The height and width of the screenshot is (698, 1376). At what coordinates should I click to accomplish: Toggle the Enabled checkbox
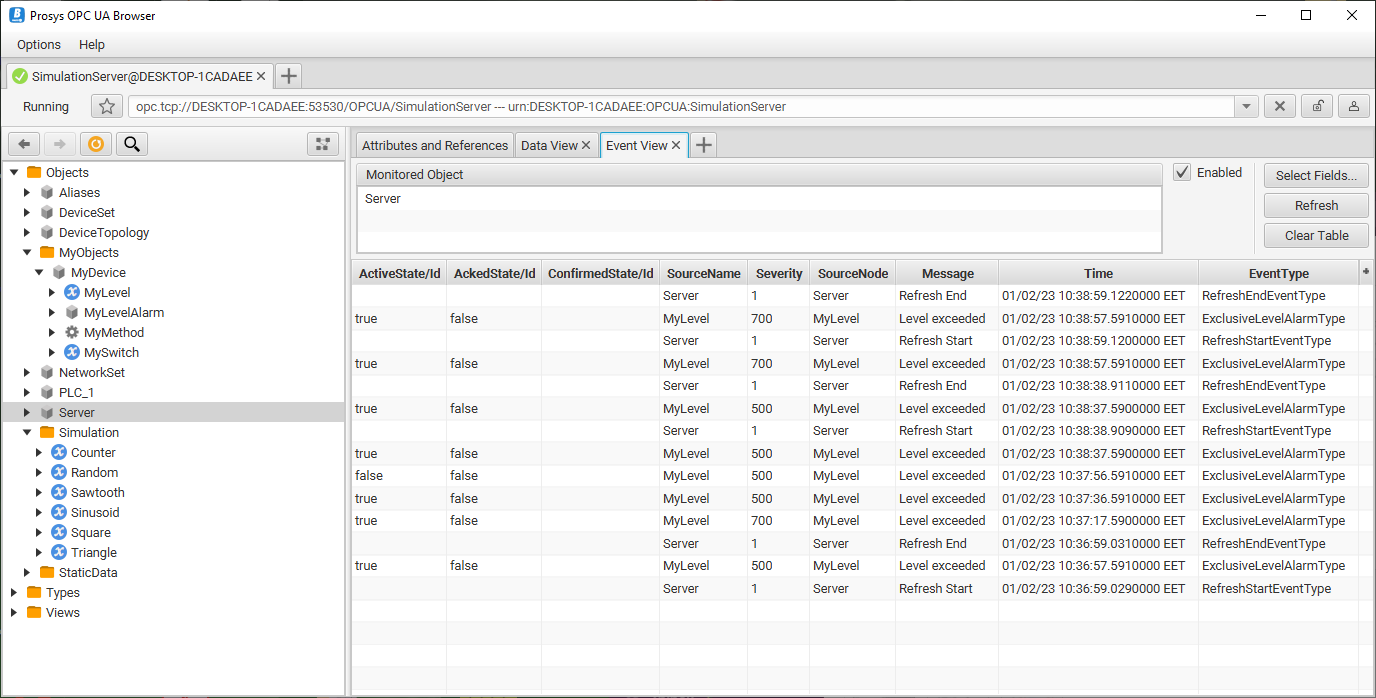1182,172
